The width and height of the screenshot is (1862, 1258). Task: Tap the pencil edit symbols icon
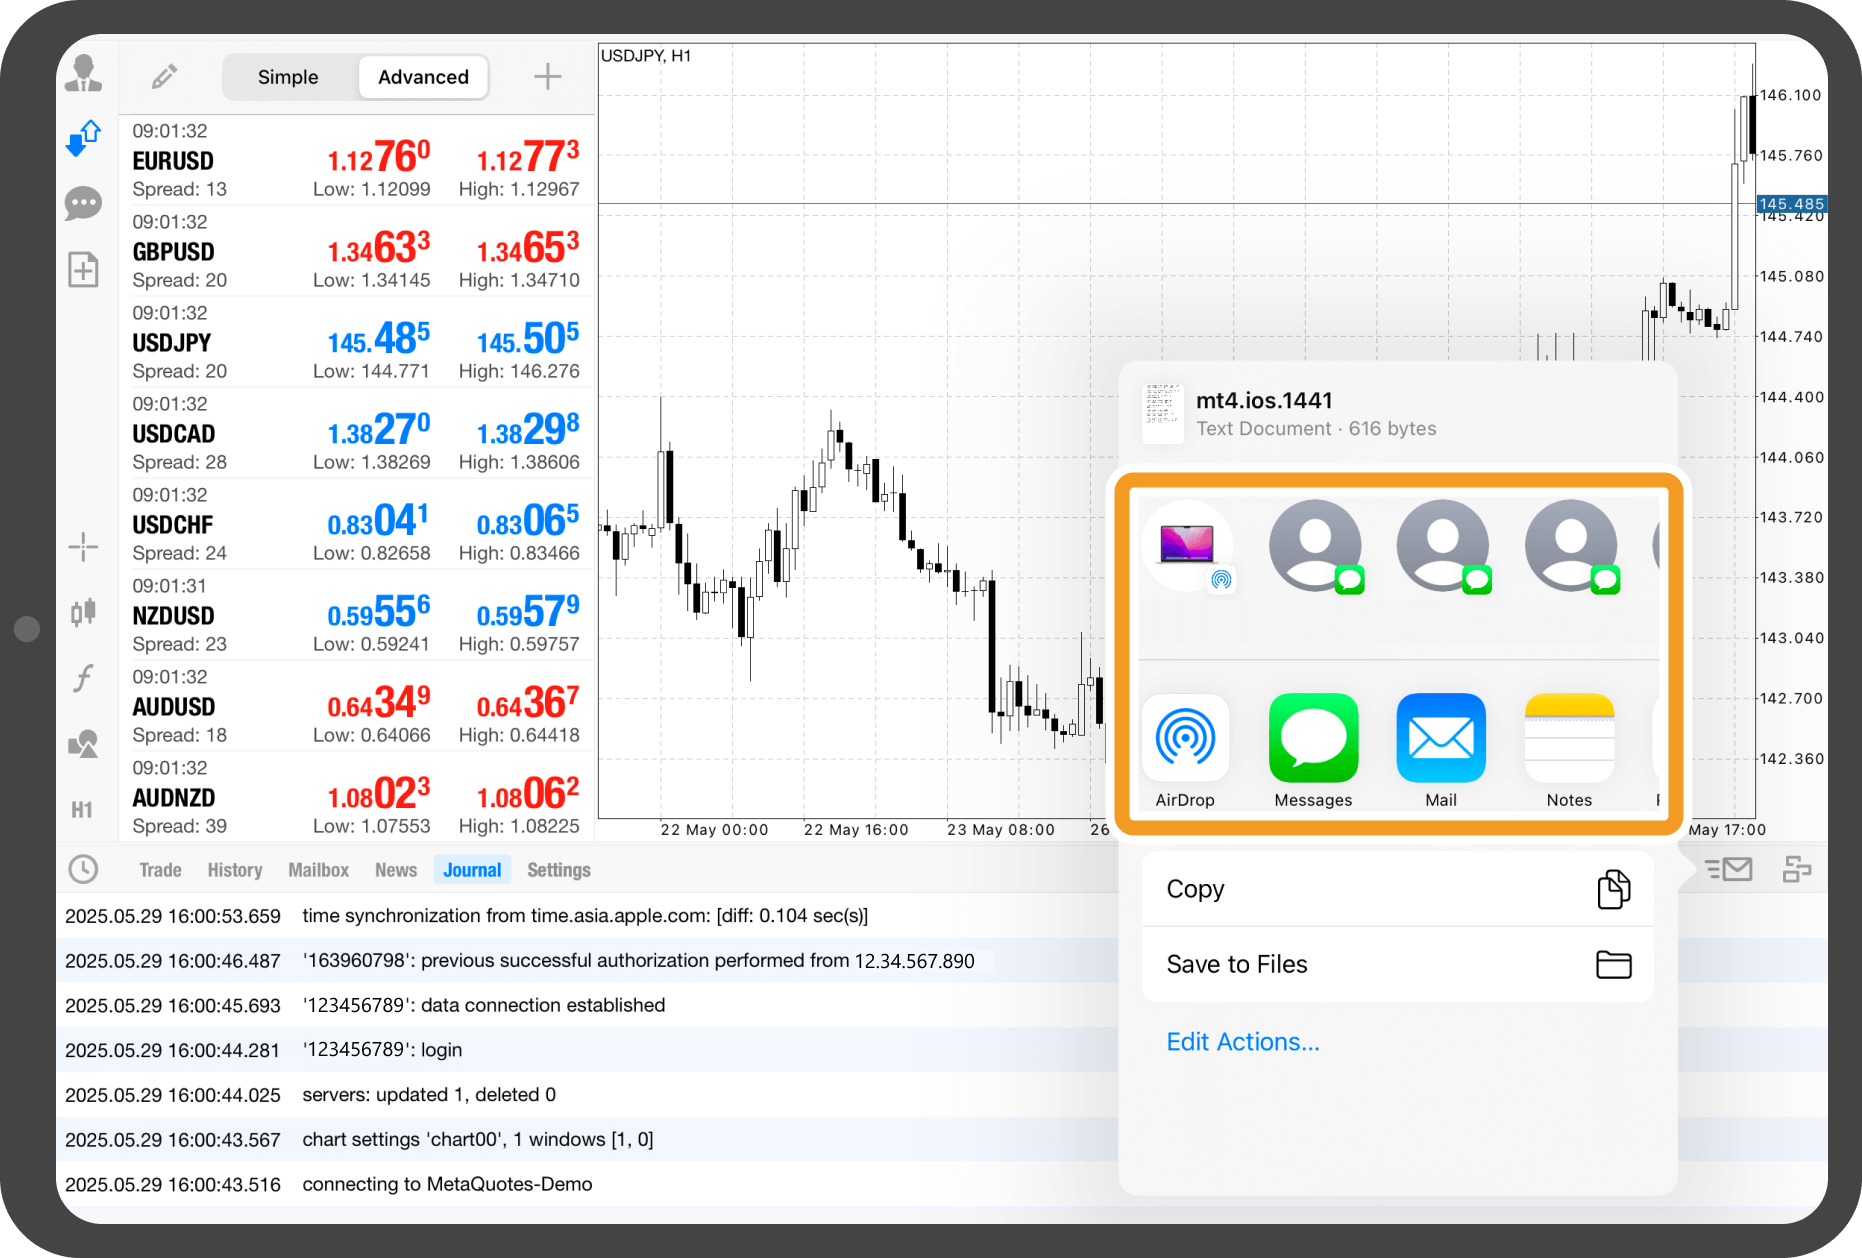164,77
